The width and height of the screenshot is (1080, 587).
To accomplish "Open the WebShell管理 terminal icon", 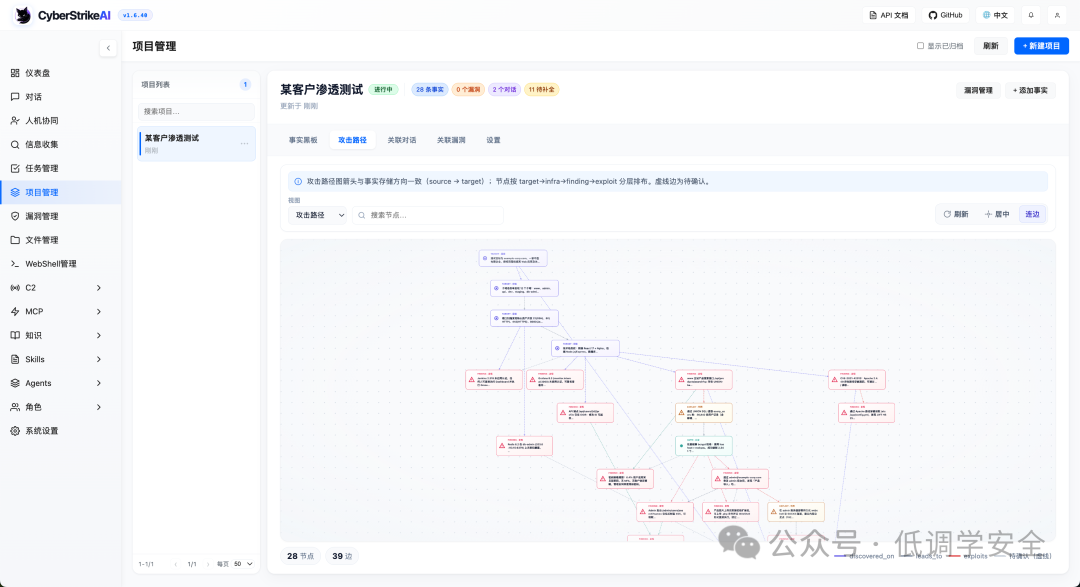I will tap(15, 264).
